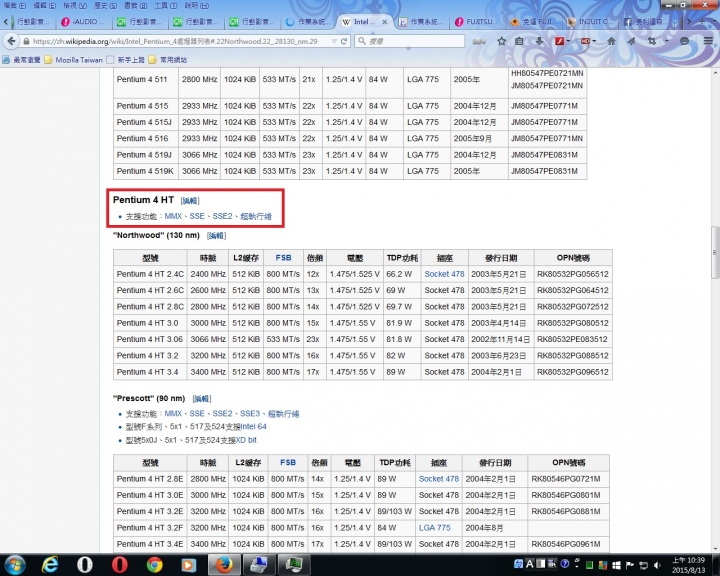The height and width of the screenshot is (576, 720).
Task: Open the 歷史 menu
Action: click(x=105, y=6)
